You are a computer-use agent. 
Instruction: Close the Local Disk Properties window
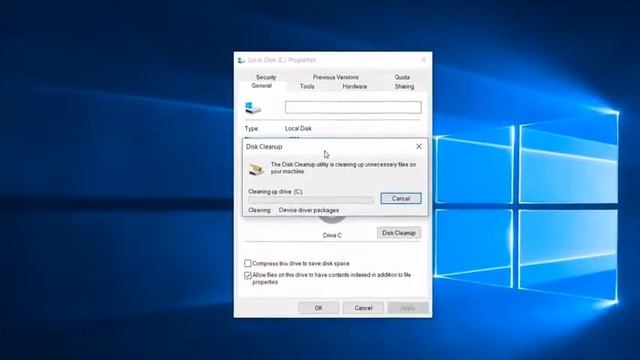coord(424,60)
